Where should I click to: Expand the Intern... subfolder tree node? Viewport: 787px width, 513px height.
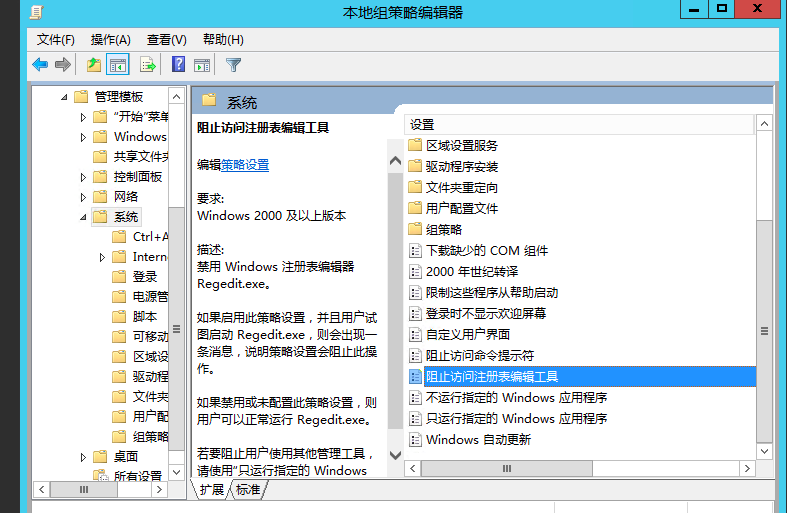click(102, 258)
